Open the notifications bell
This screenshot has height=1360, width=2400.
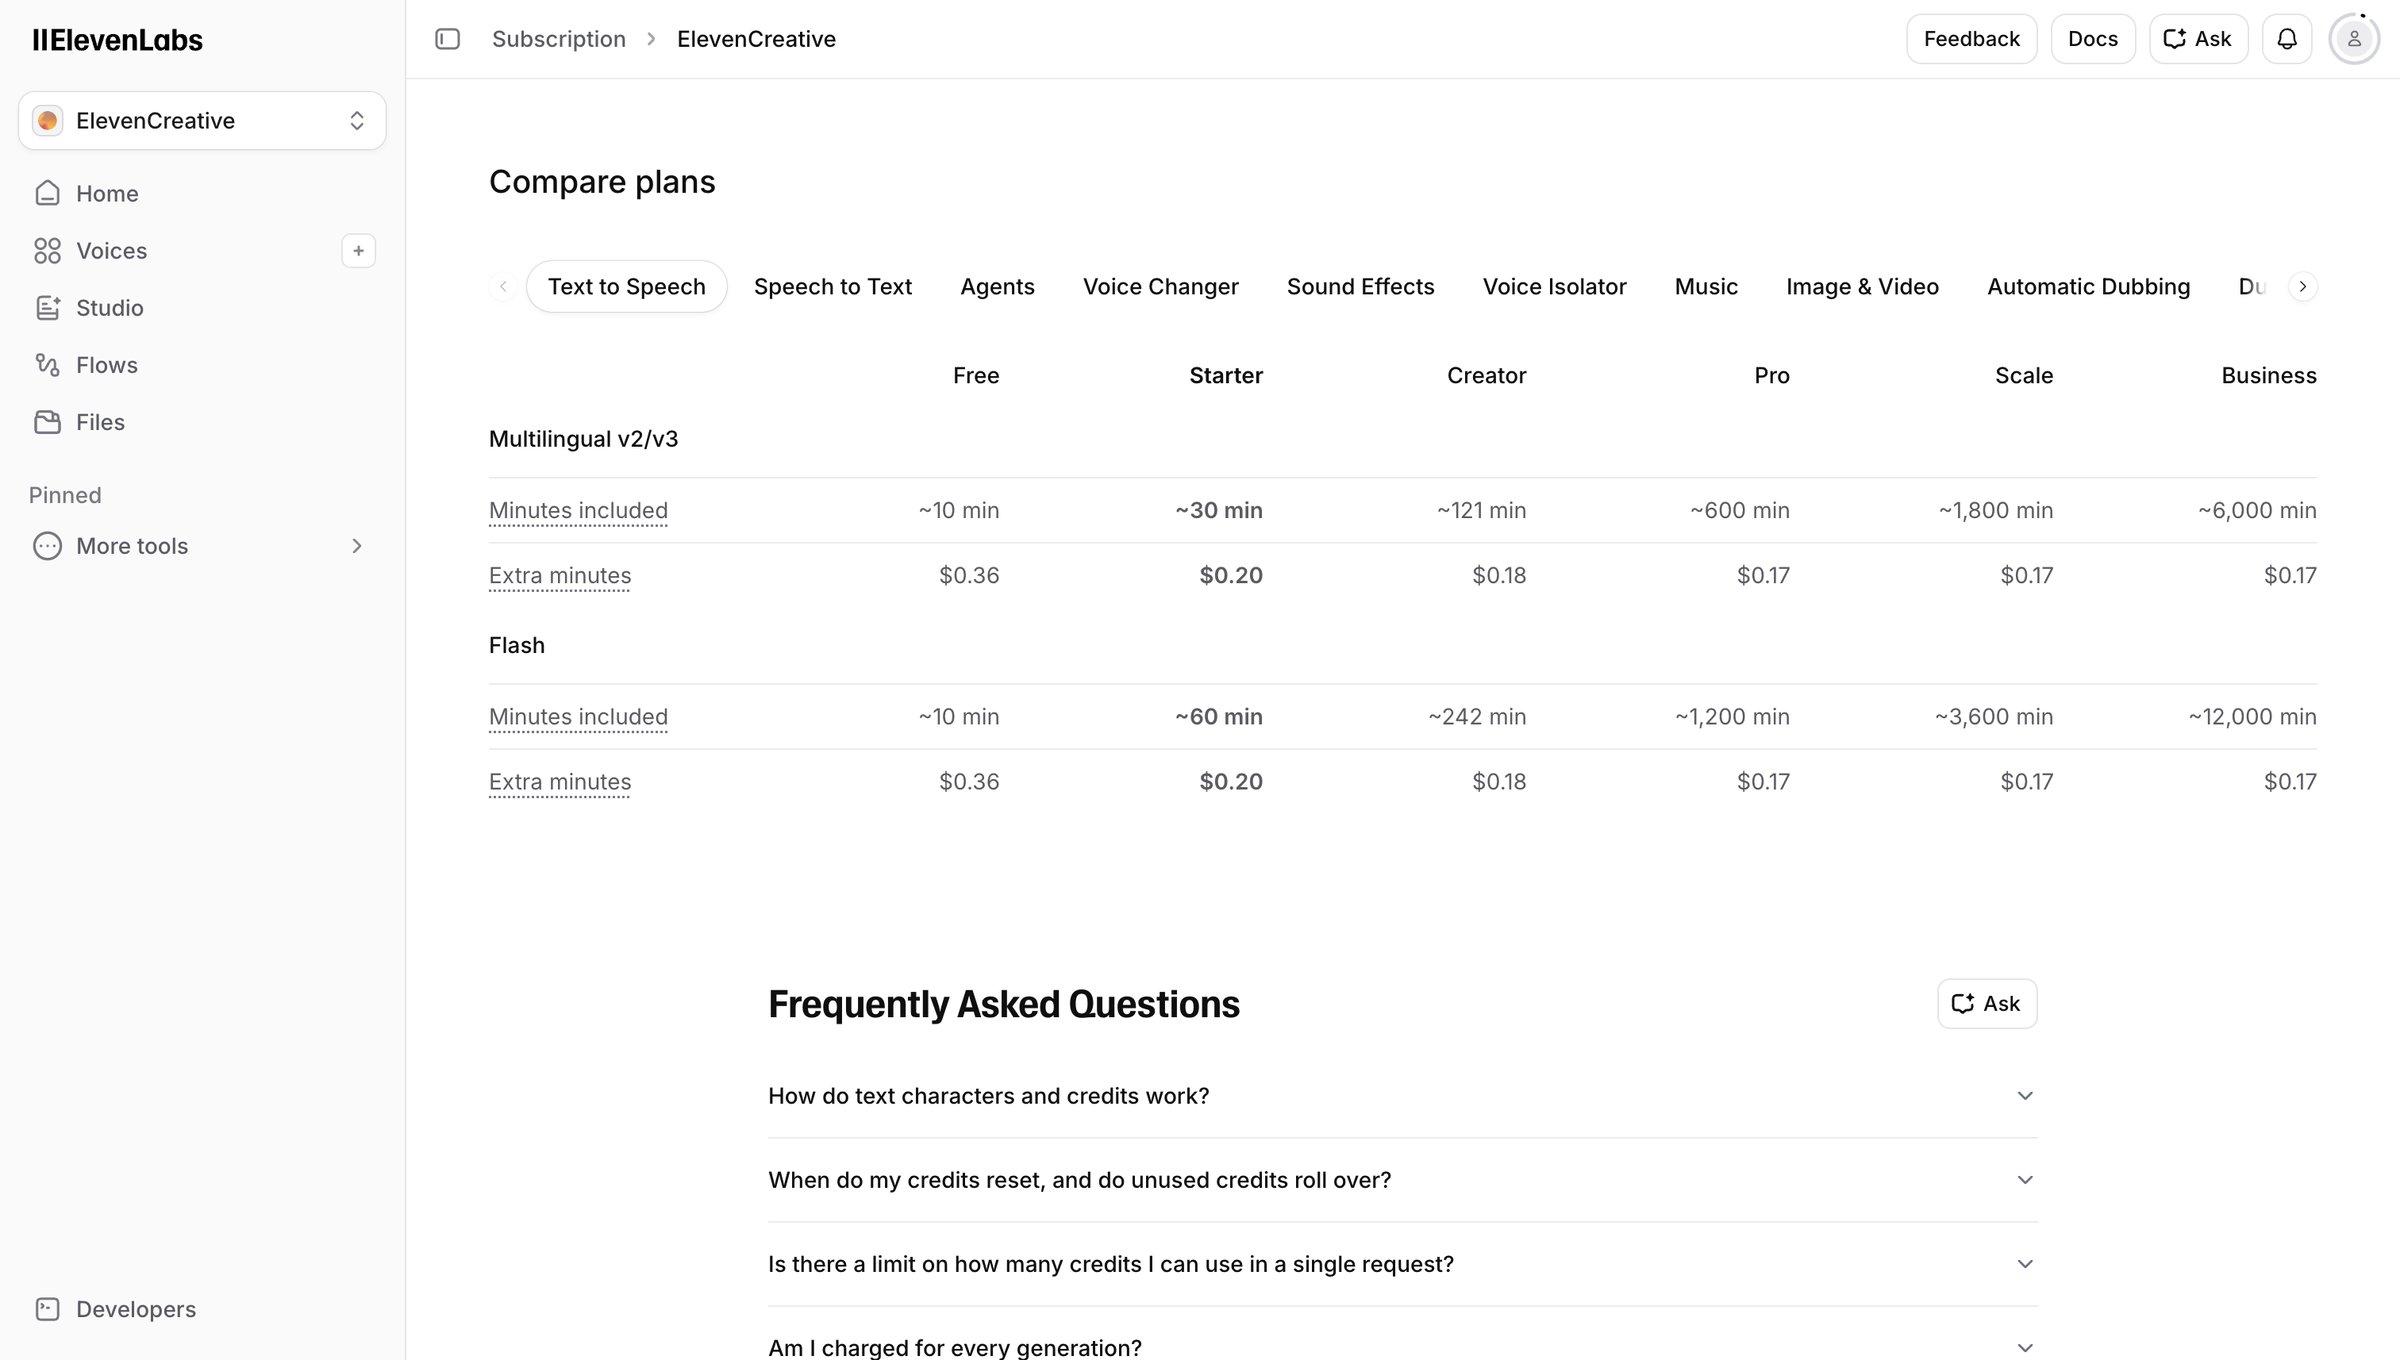pyautogui.click(x=2286, y=39)
